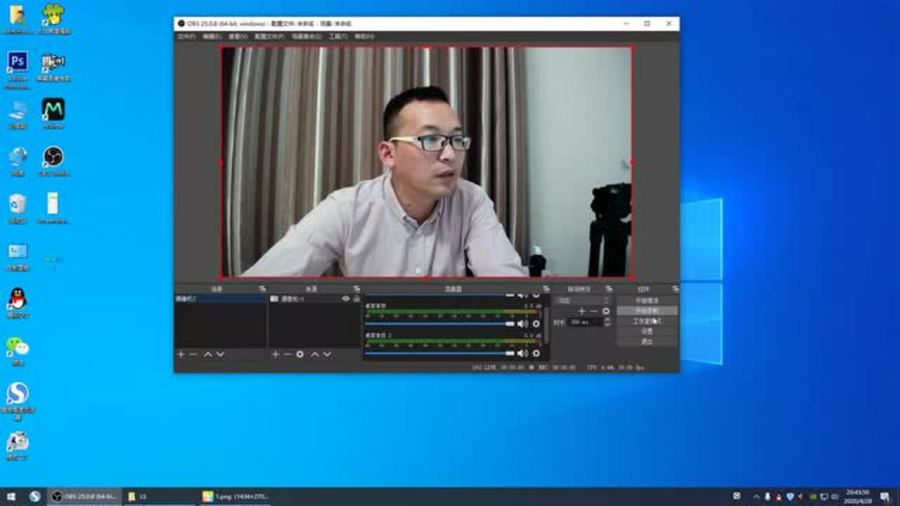Open settings gear for second mixer channel

point(536,353)
